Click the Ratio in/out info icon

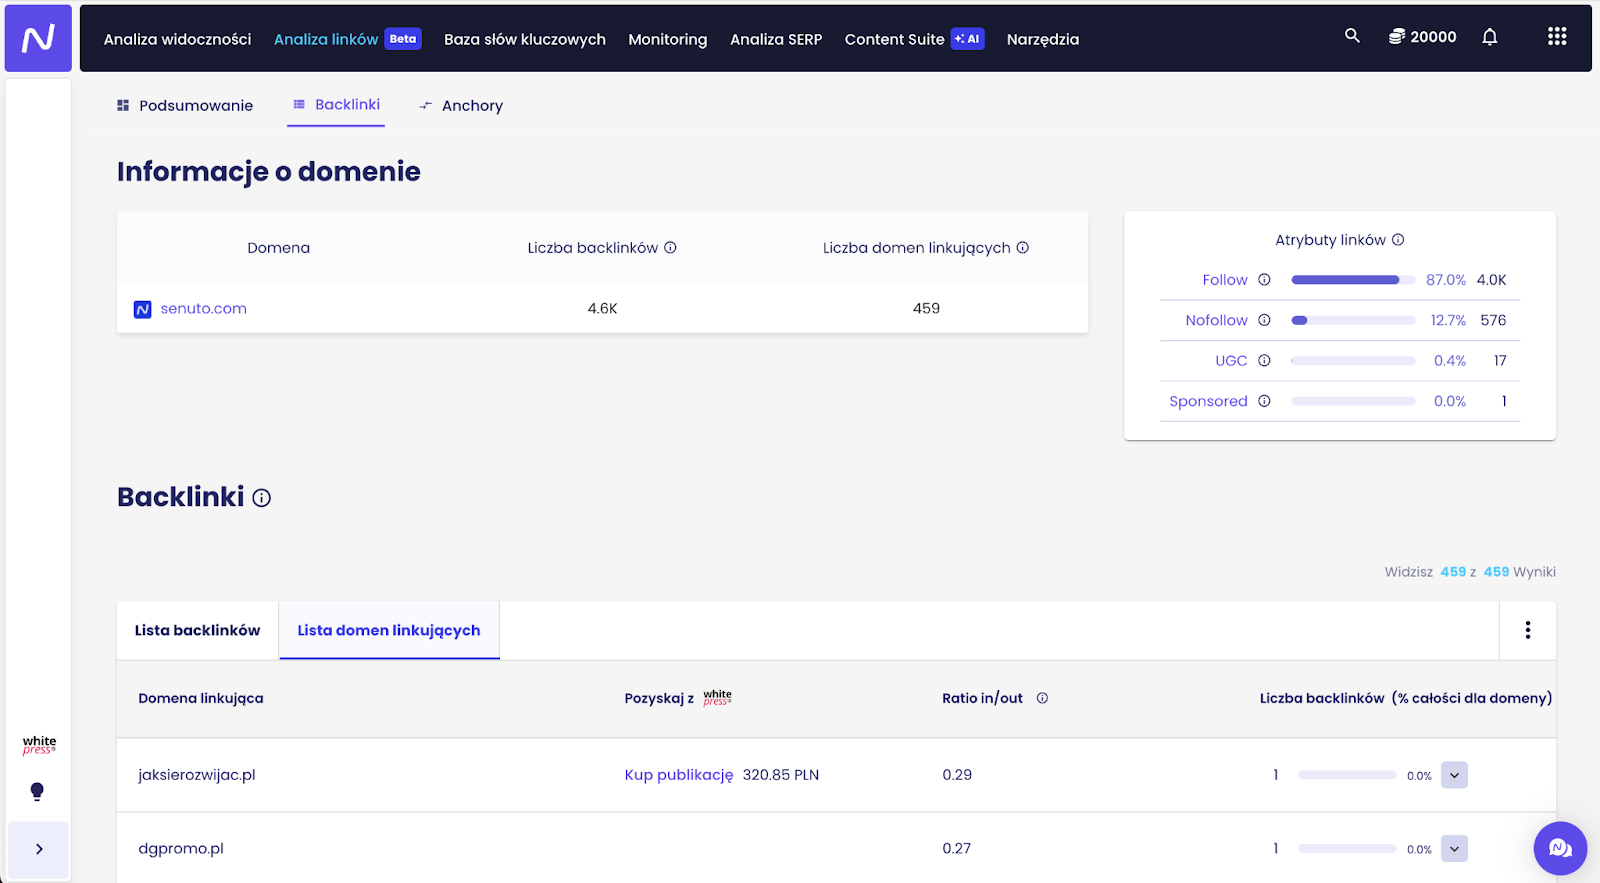pyautogui.click(x=1042, y=698)
